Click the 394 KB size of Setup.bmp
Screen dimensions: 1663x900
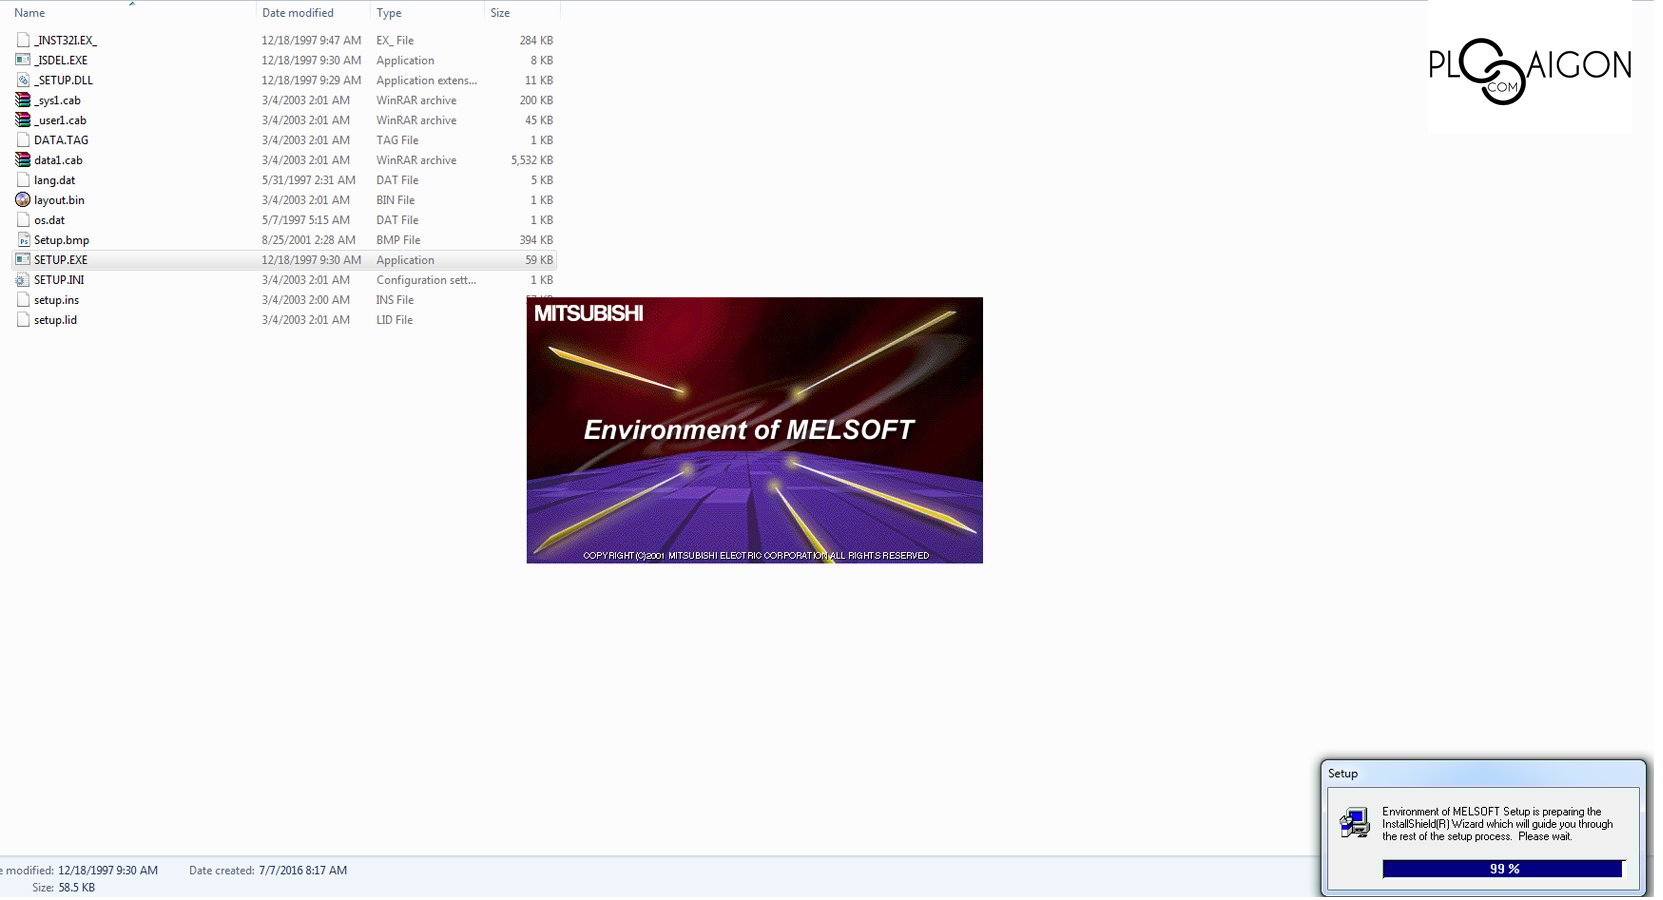536,240
